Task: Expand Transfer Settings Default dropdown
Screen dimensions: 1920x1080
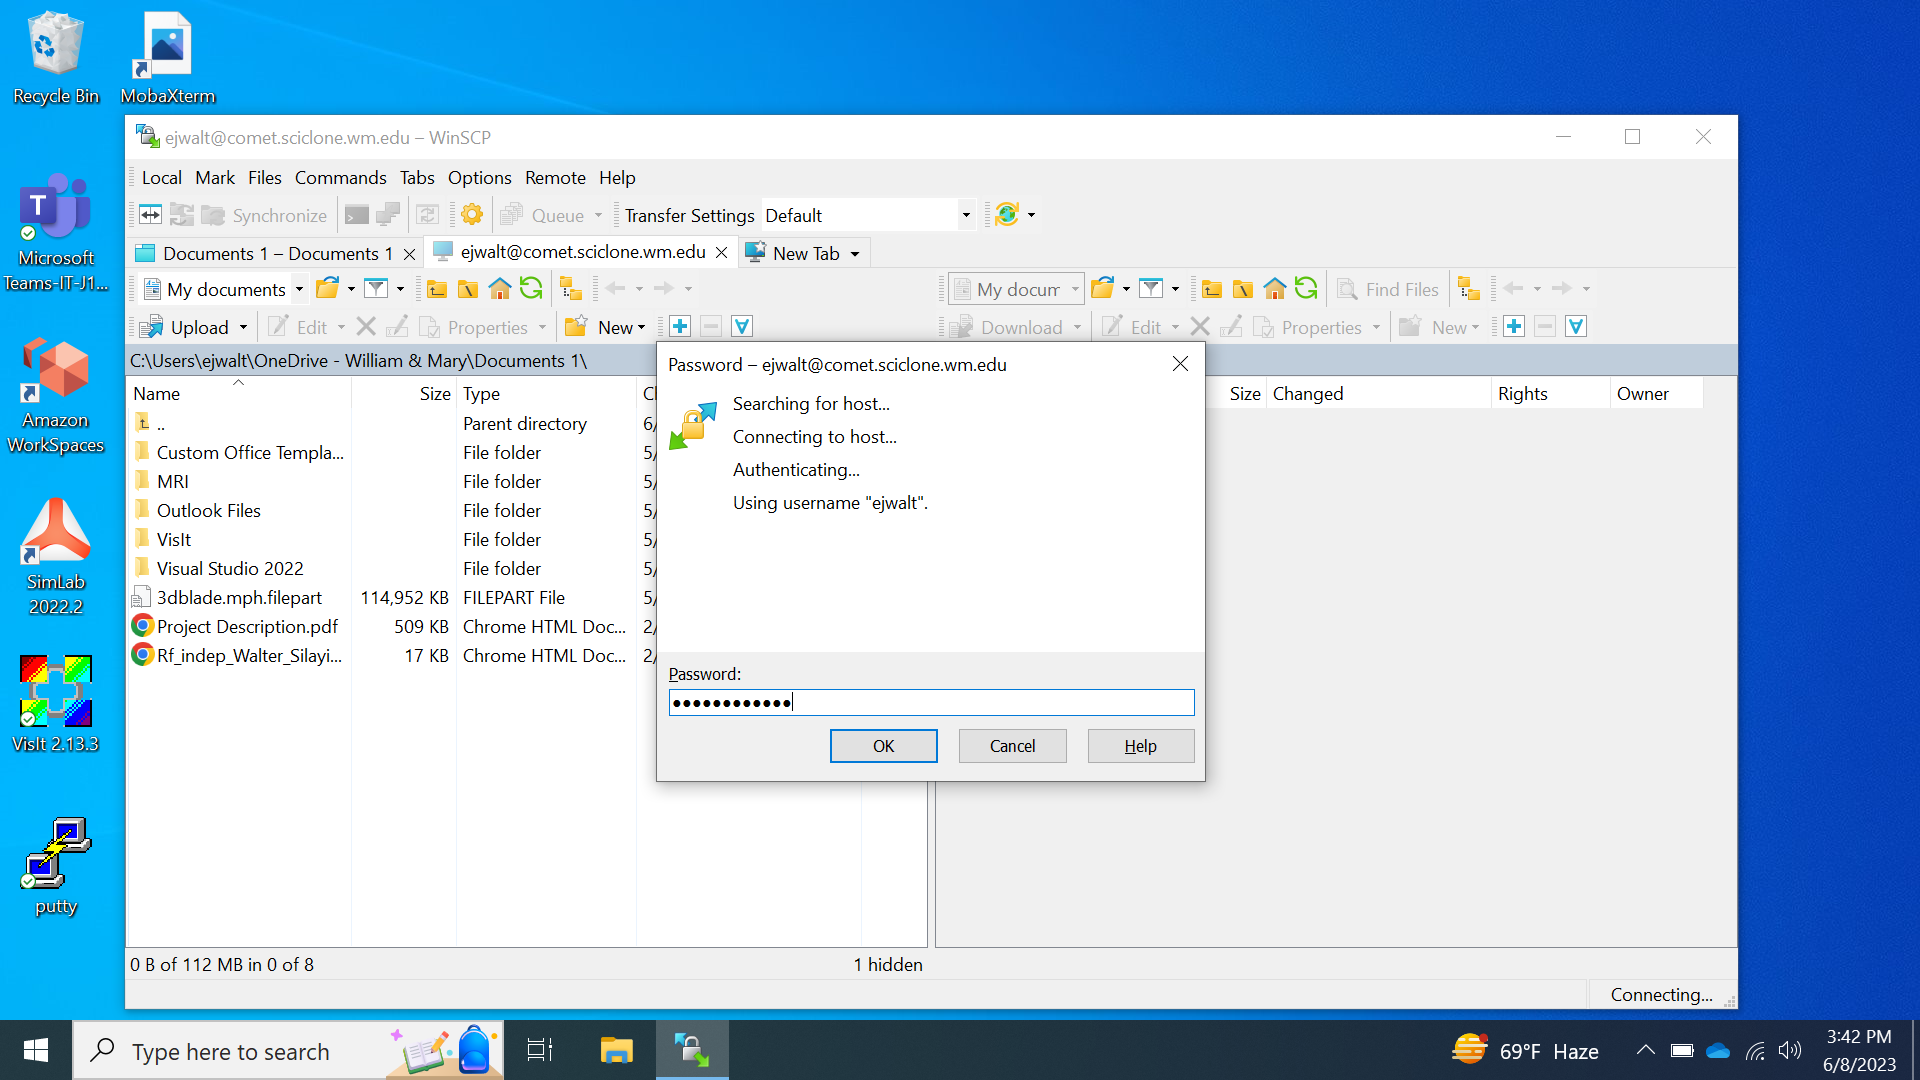Action: point(965,215)
